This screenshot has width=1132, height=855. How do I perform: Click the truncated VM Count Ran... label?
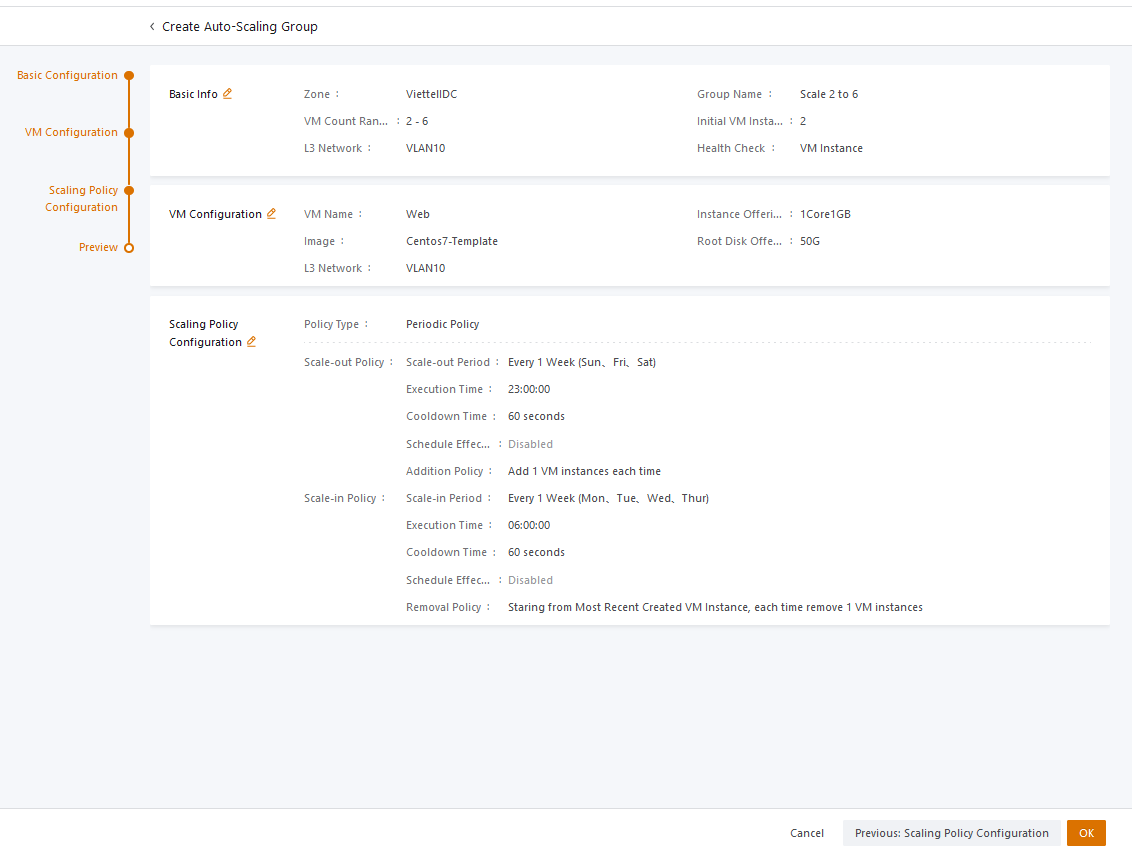pyautogui.click(x=345, y=121)
